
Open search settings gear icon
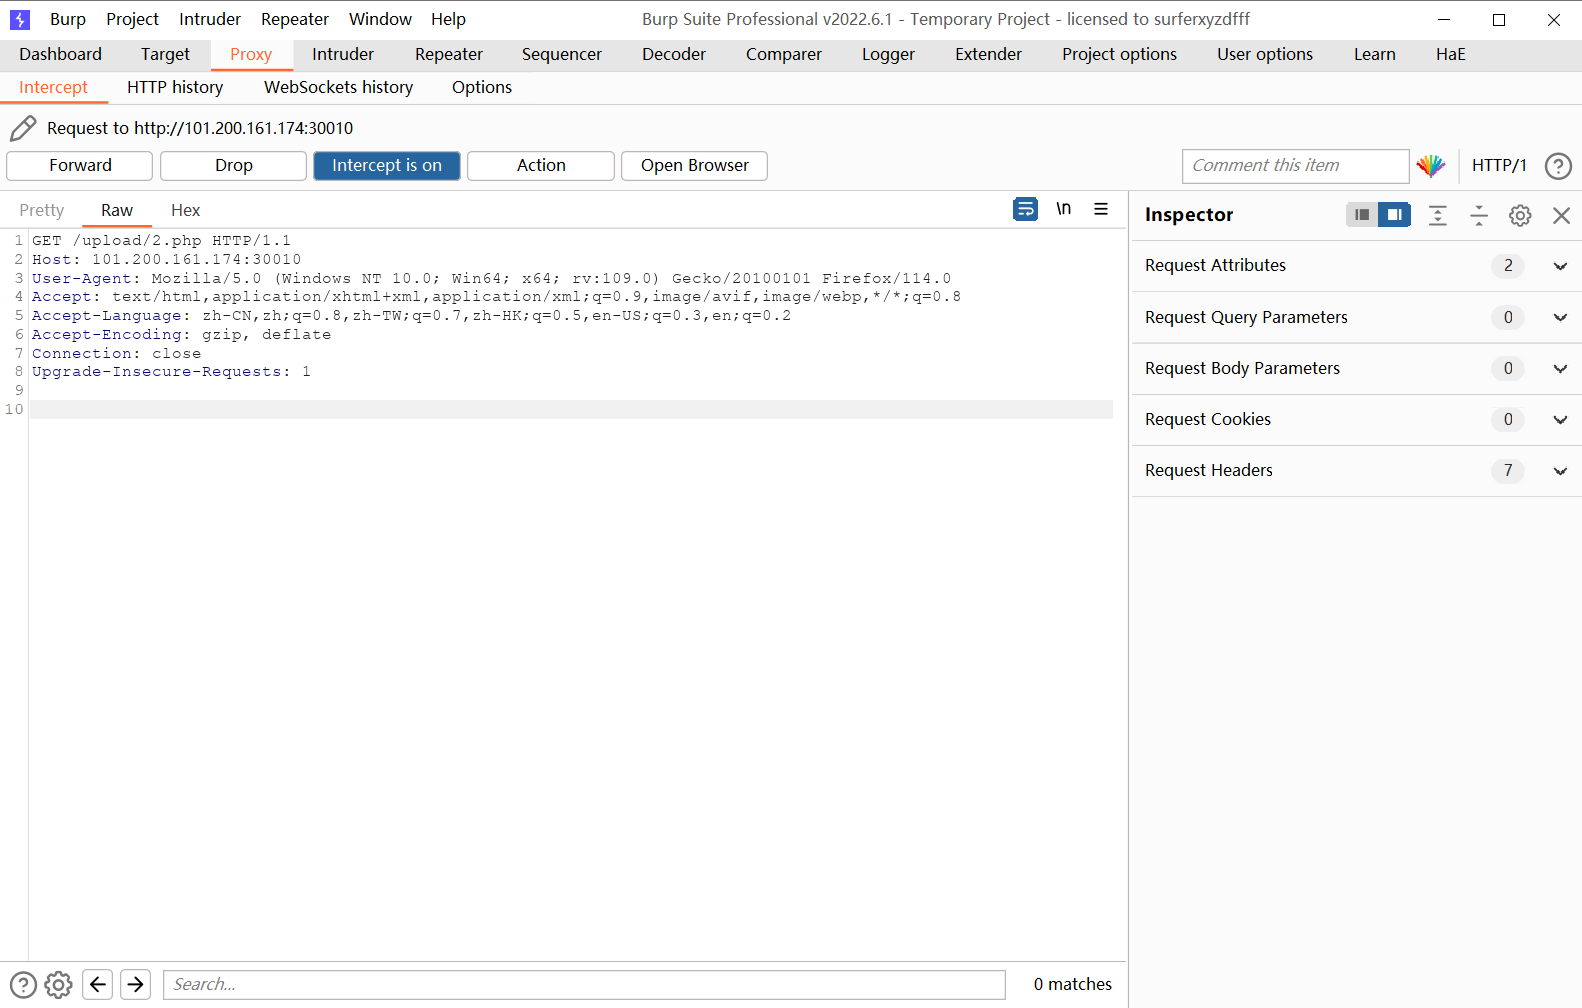coord(59,985)
